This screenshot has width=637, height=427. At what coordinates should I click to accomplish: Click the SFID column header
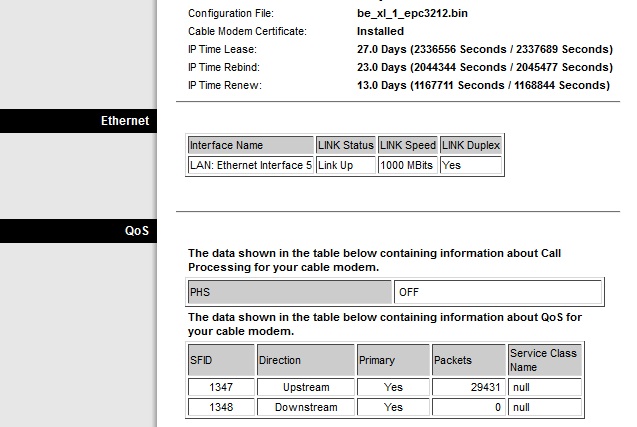click(220, 360)
